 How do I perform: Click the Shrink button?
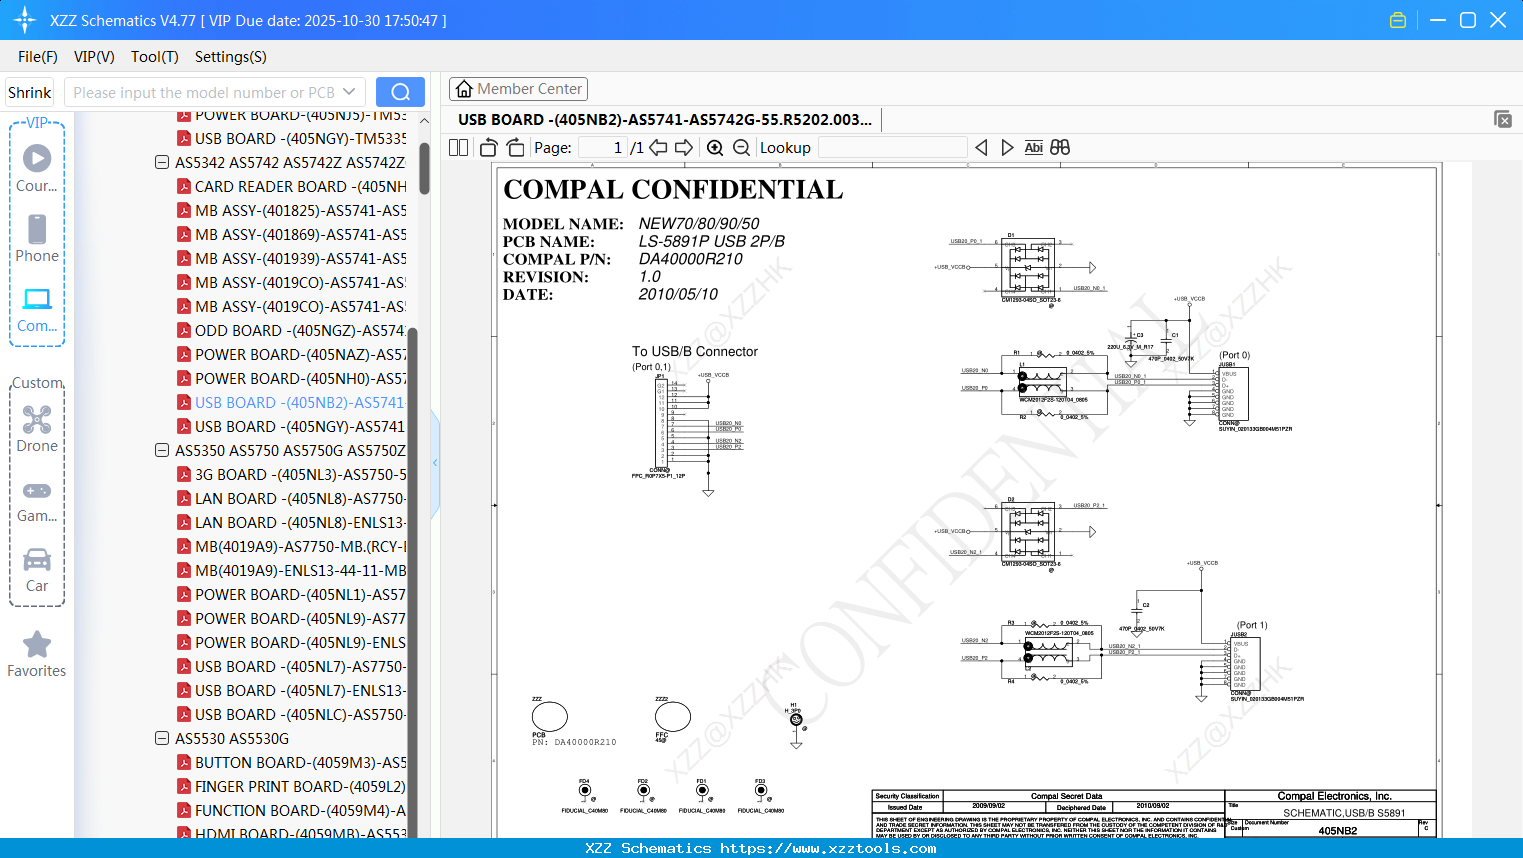[x=30, y=92]
